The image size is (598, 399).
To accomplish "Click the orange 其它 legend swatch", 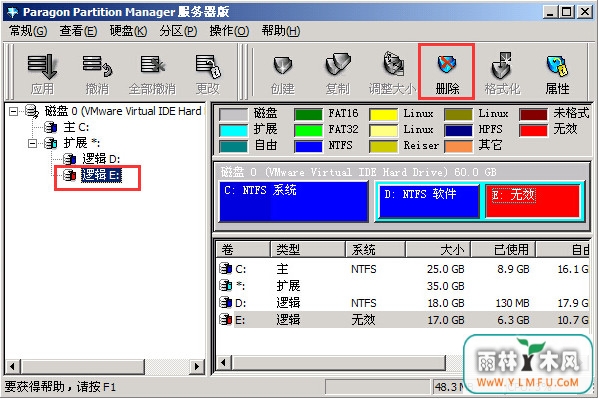I will click(458, 146).
